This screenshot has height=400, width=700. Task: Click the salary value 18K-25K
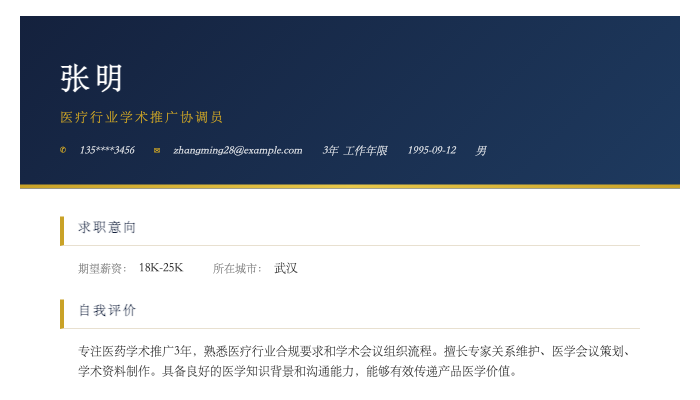(x=161, y=268)
